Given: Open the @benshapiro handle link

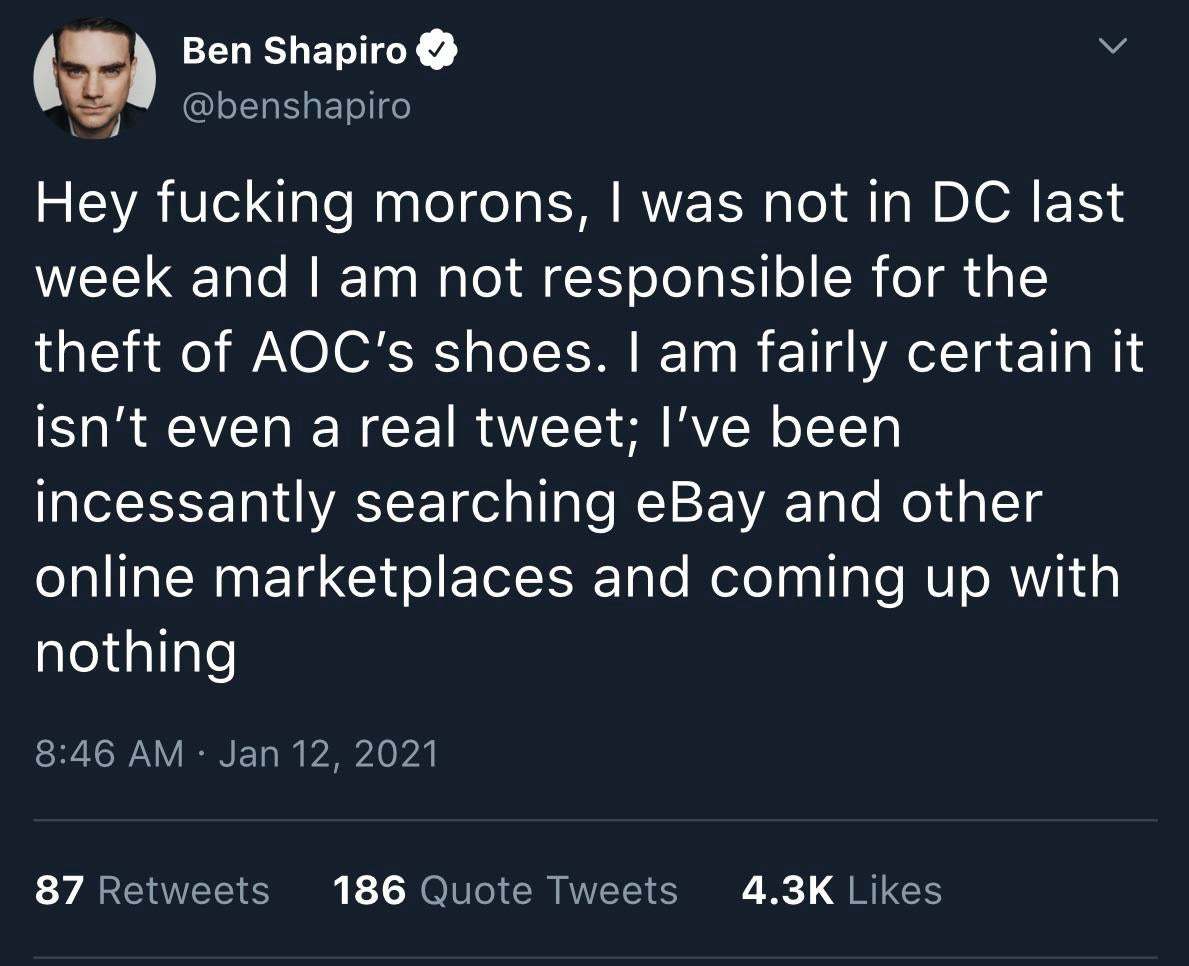Looking at the screenshot, I should point(296,105).
